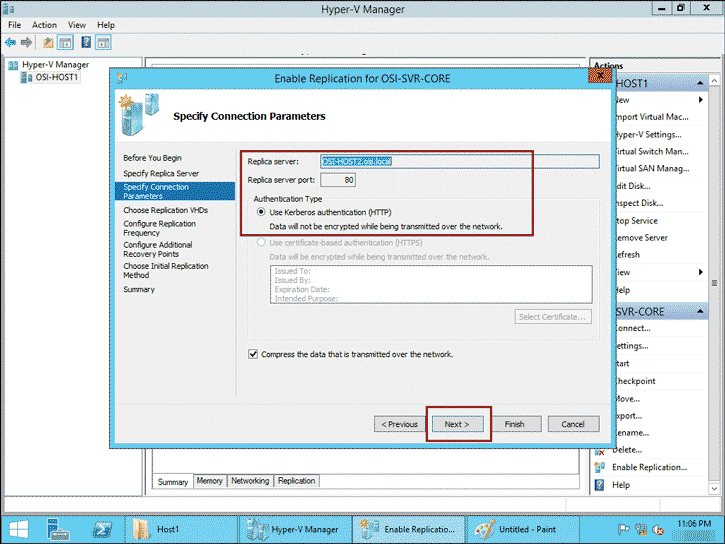Click the Select Certificate... button
Image resolution: width=725 pixels, height=544 pixels.
point(553,317)
